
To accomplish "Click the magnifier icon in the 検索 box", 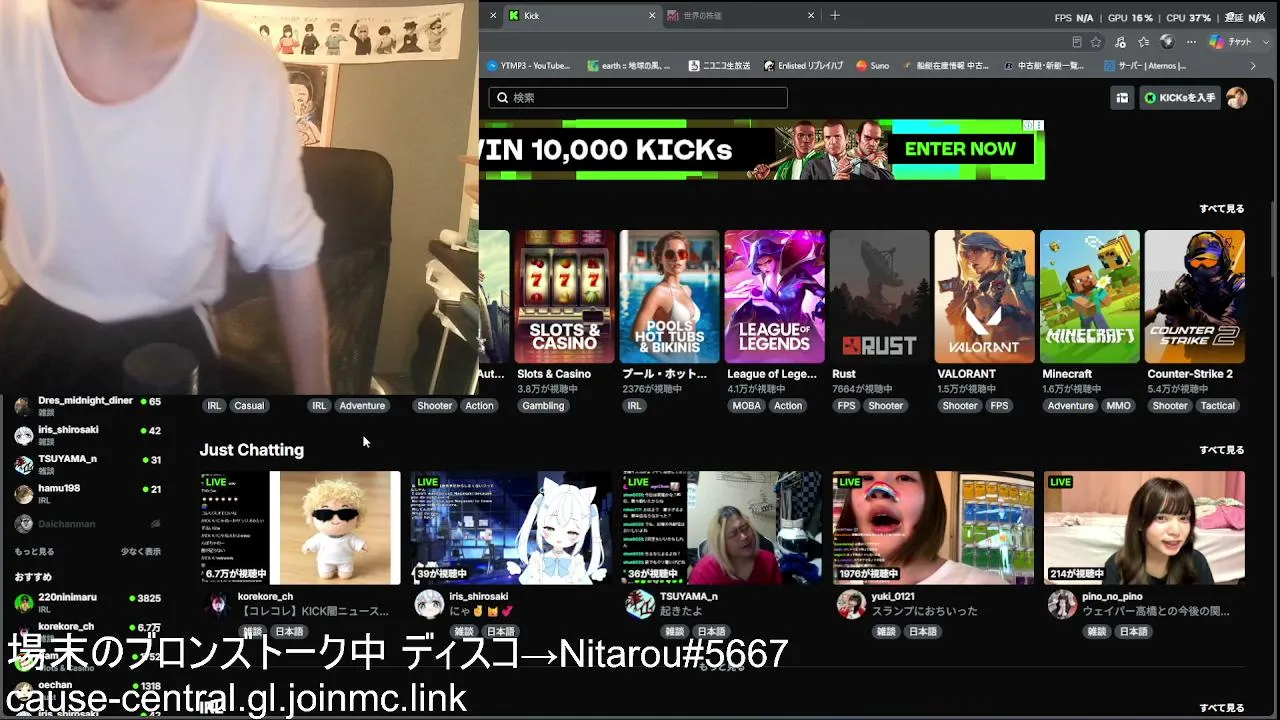I will click(x=500, y=98).
